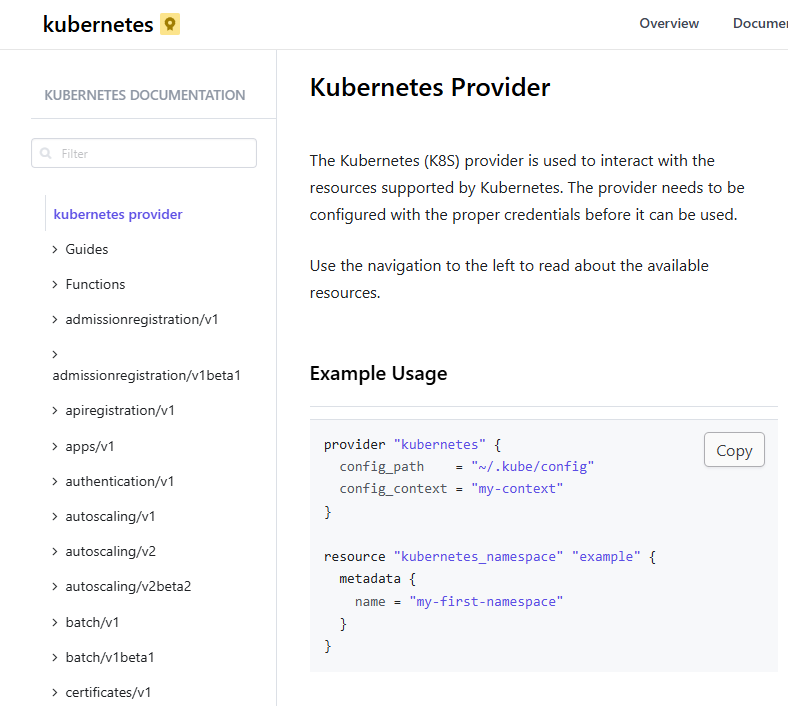
Task: Select certificates/v1 label
Action: [108, 693]
